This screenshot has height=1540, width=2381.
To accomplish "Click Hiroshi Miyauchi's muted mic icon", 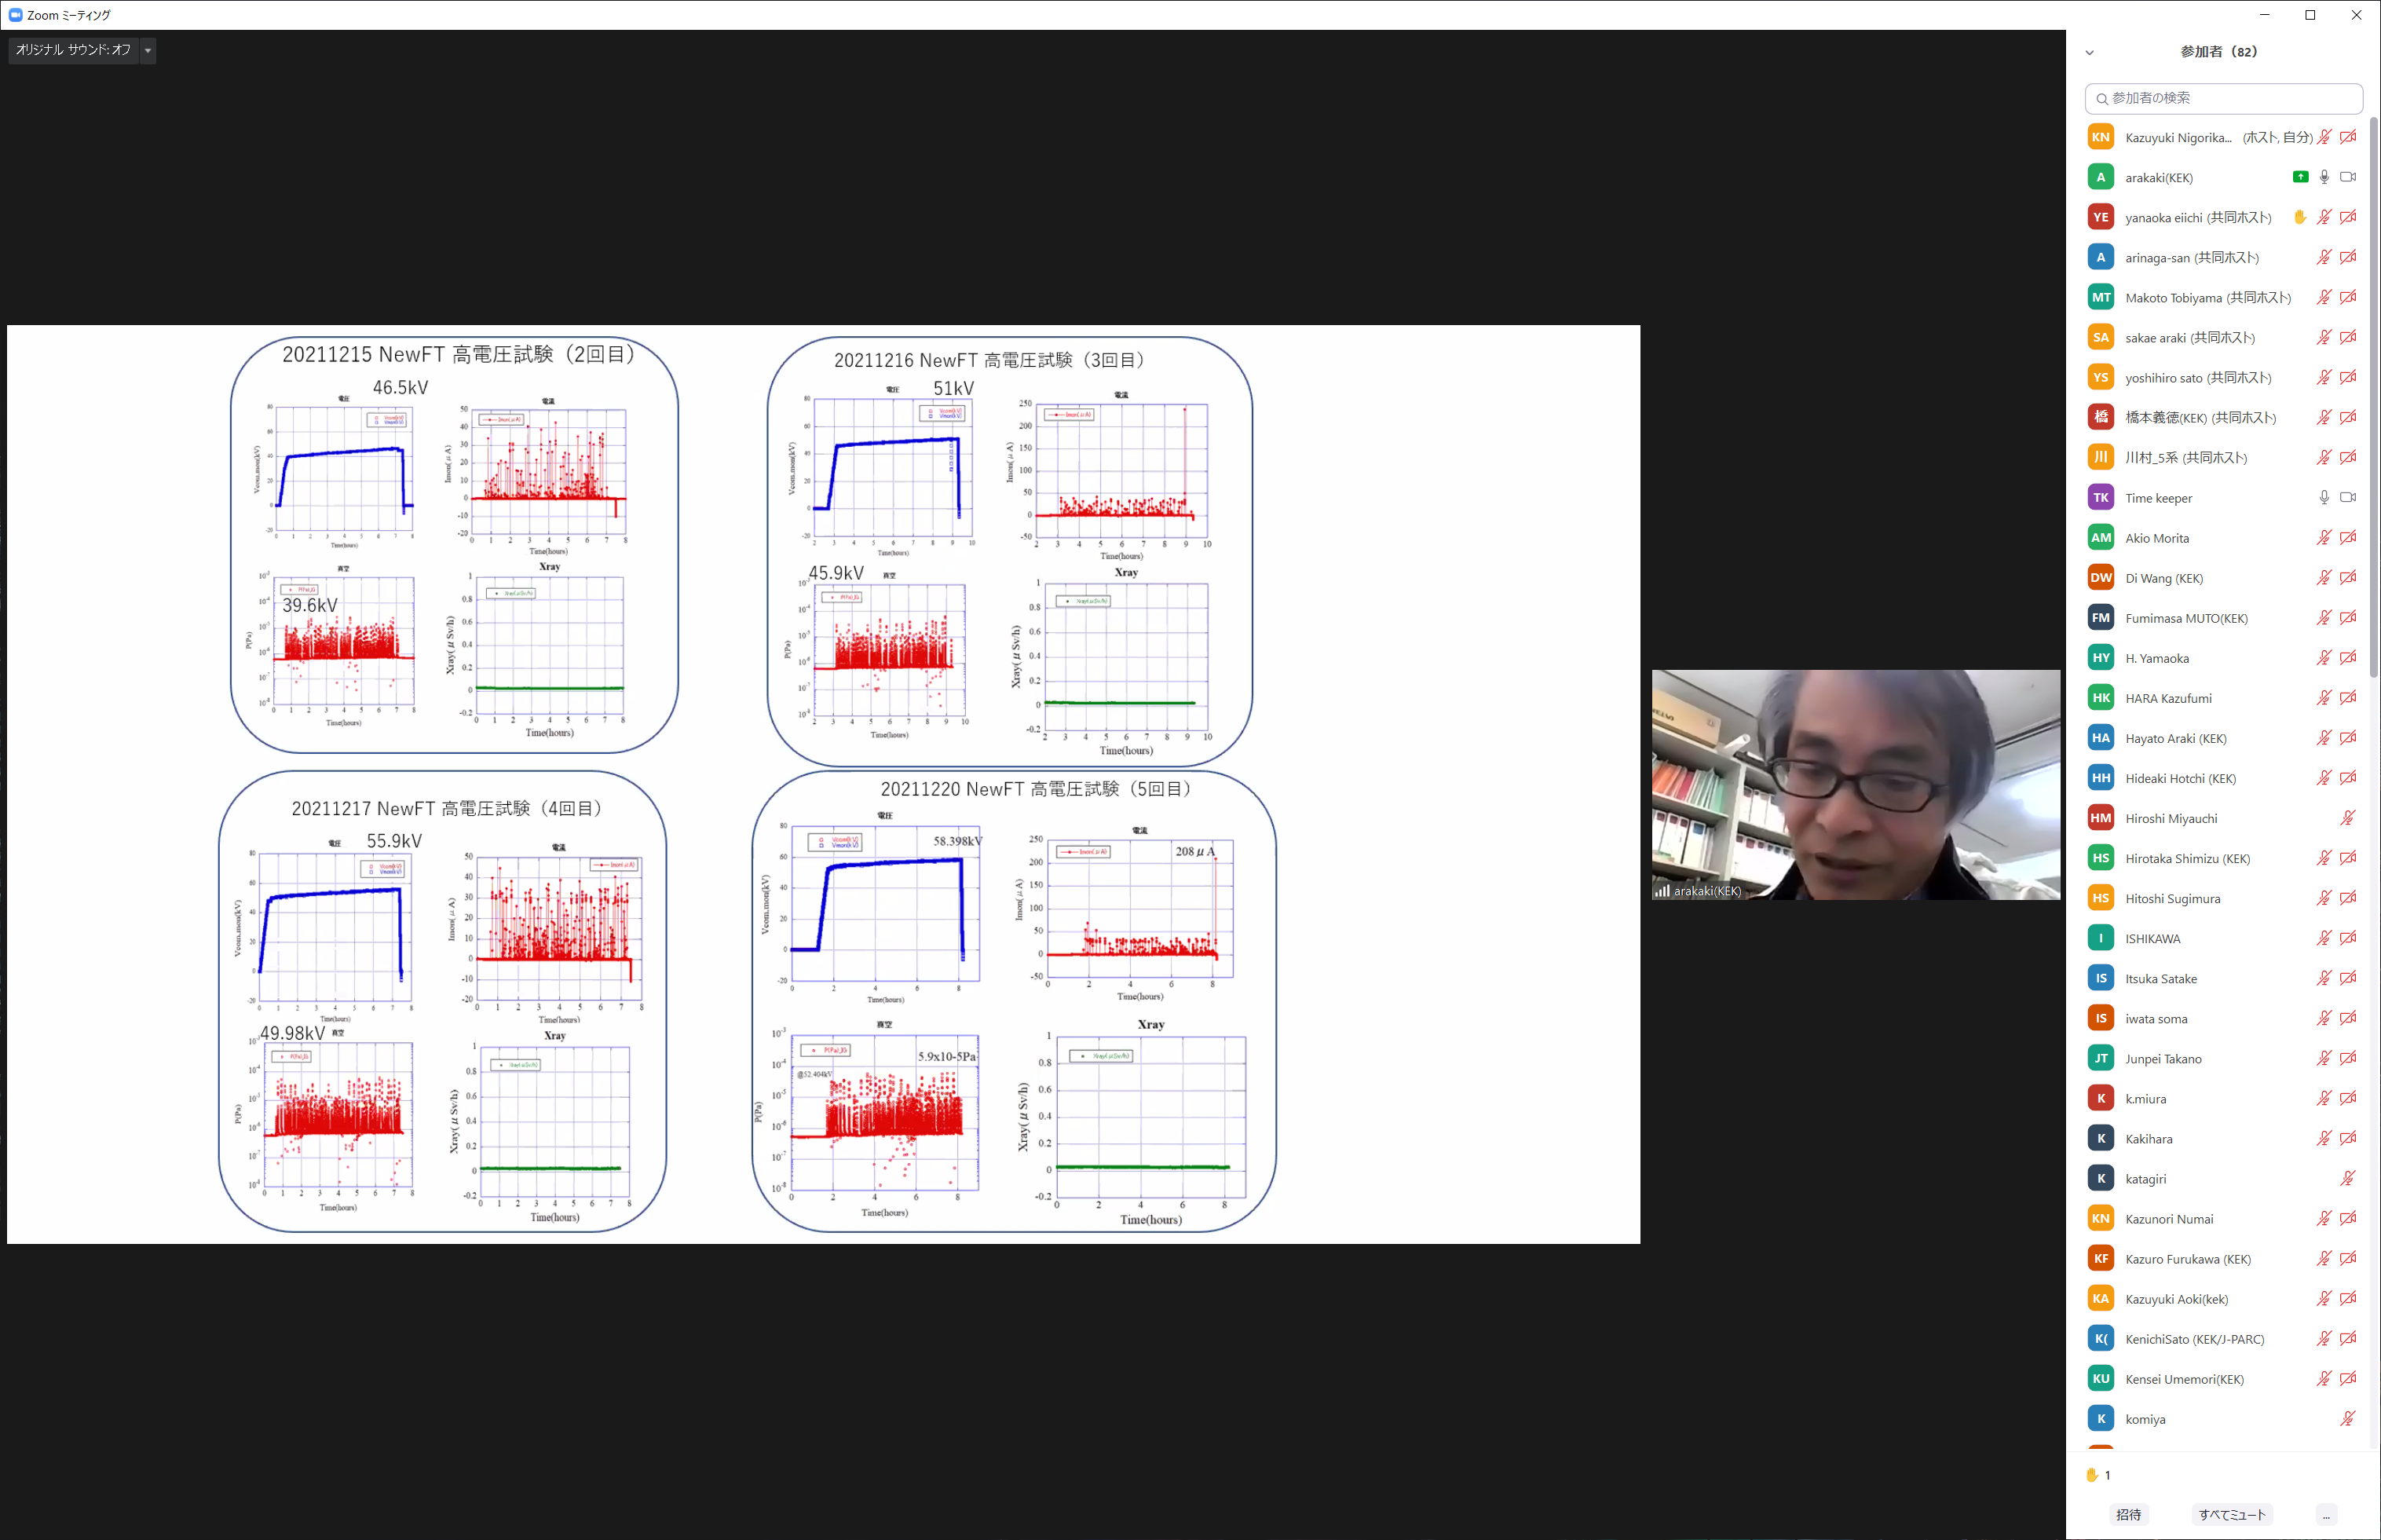I will point(2347,818).
